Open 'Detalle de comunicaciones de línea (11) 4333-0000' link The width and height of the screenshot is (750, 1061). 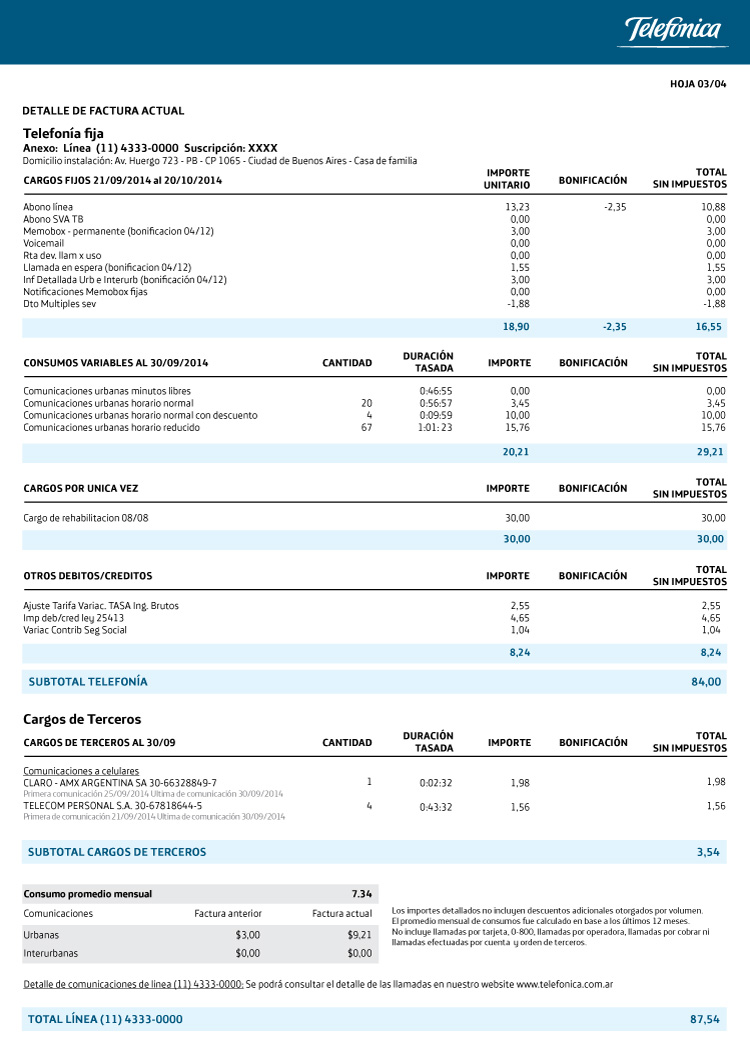click(133, 985)
